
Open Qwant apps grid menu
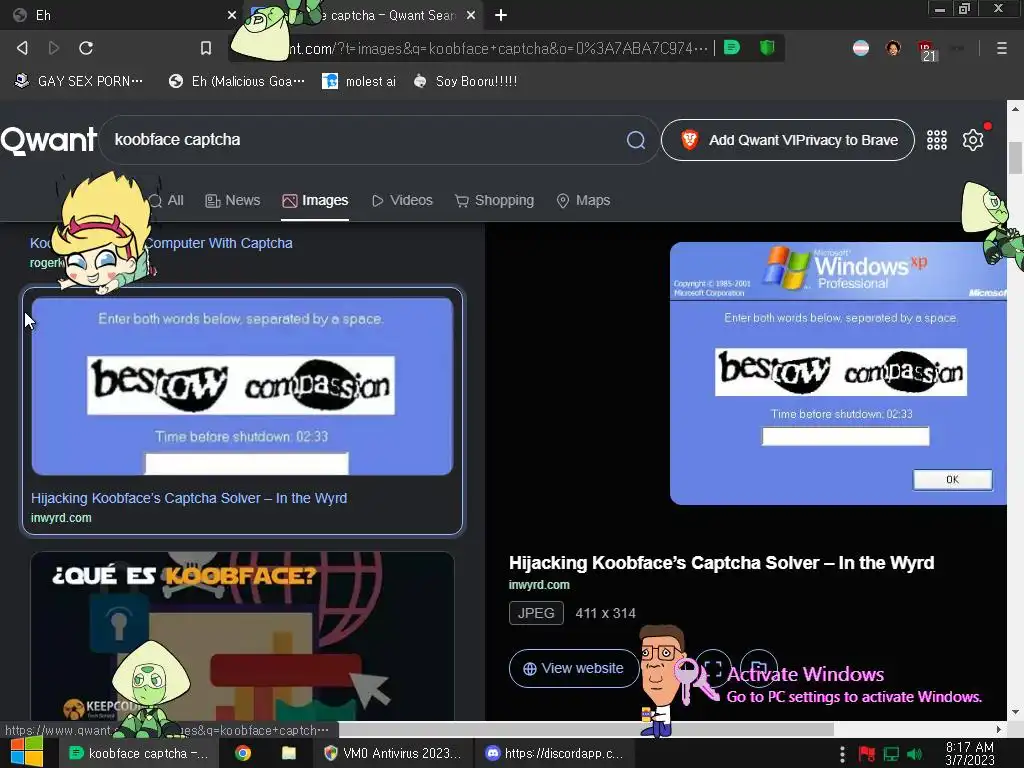click(x=936, y=140)
